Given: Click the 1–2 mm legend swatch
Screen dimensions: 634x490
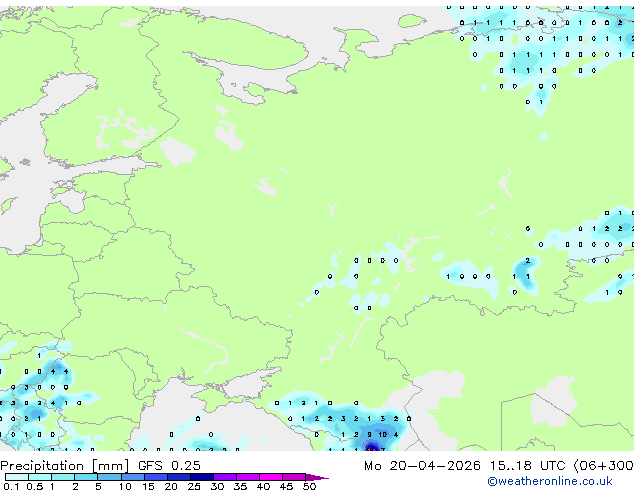Looking at the screenshot, I should coord(63,477).
